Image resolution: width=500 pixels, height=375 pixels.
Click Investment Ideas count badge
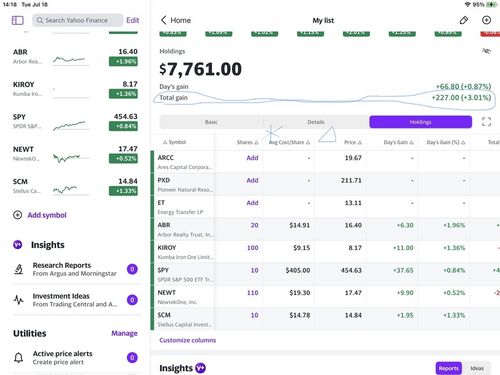[132, 300]
